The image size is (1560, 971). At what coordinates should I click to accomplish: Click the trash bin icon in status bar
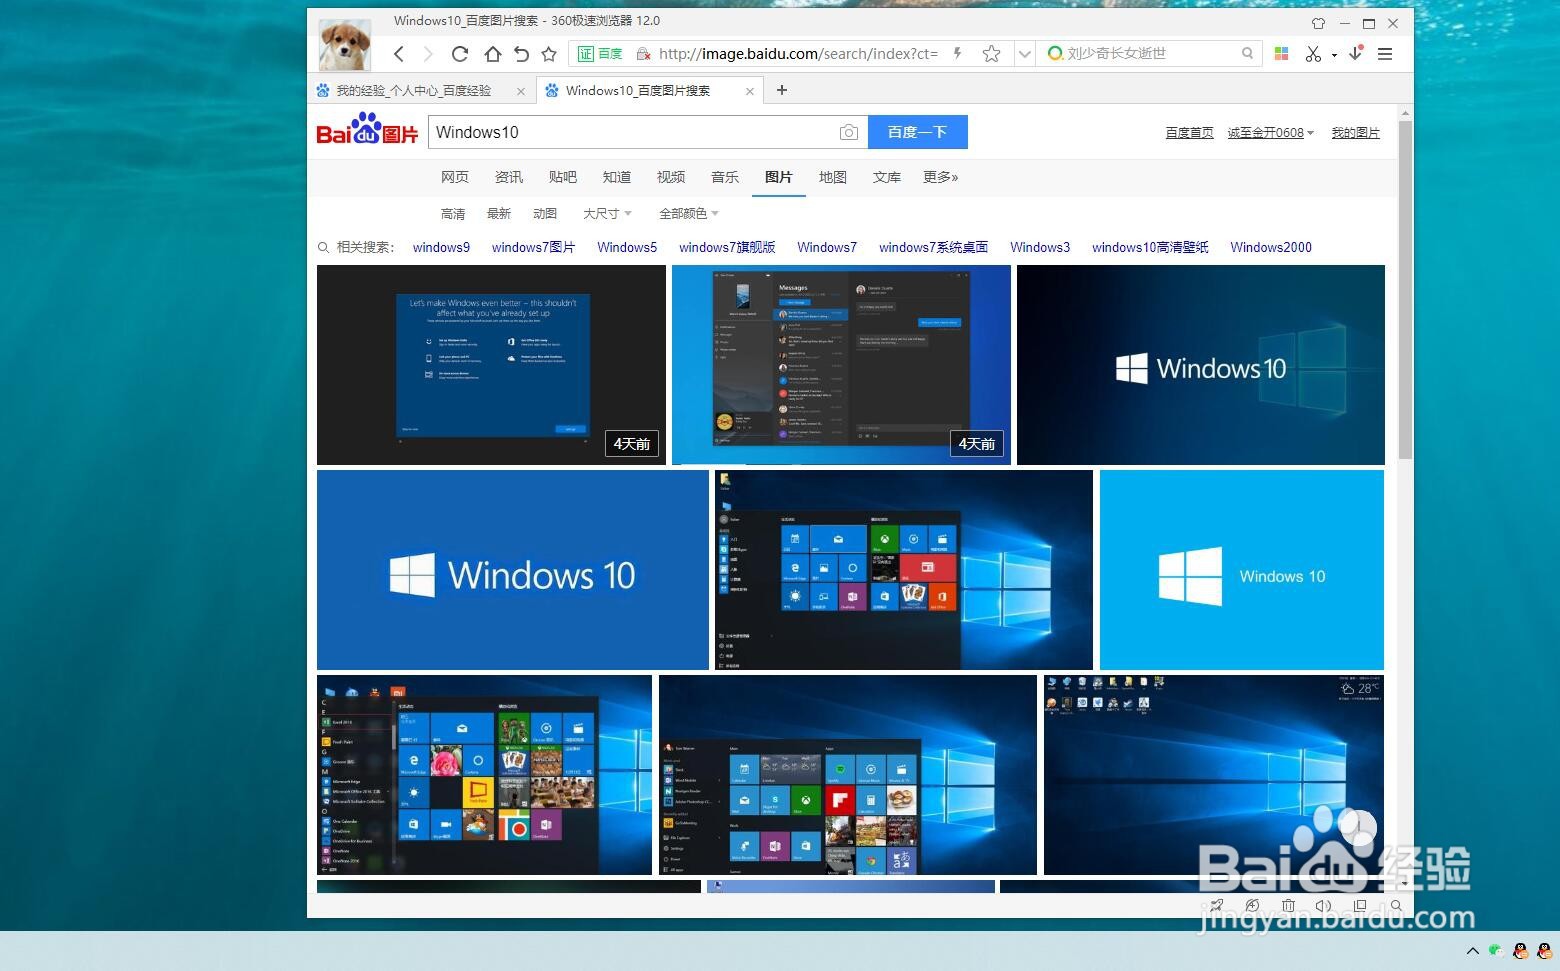pyautogui.click(x=1288, y=906)
